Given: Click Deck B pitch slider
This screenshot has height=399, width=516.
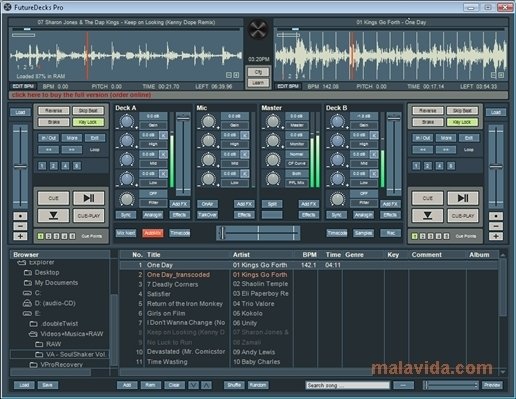Looking at the screenshot, I should click(x=496, y=166).
